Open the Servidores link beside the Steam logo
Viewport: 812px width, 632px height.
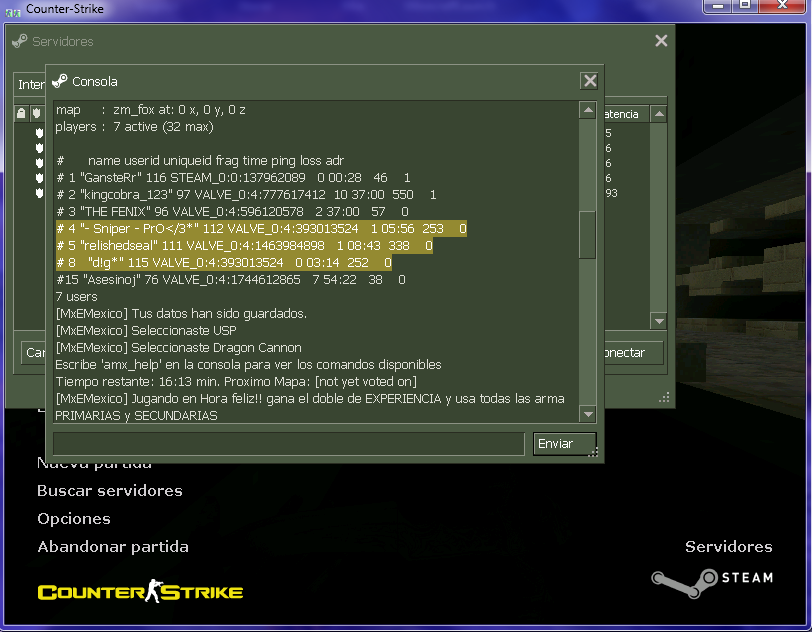point(729,547)
